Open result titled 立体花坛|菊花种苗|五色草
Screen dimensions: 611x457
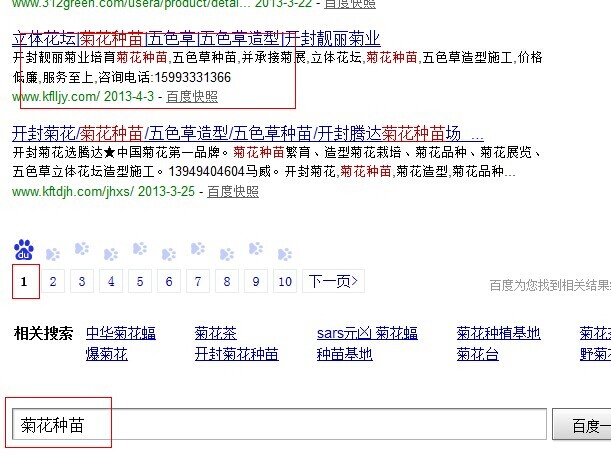[196, 39]
